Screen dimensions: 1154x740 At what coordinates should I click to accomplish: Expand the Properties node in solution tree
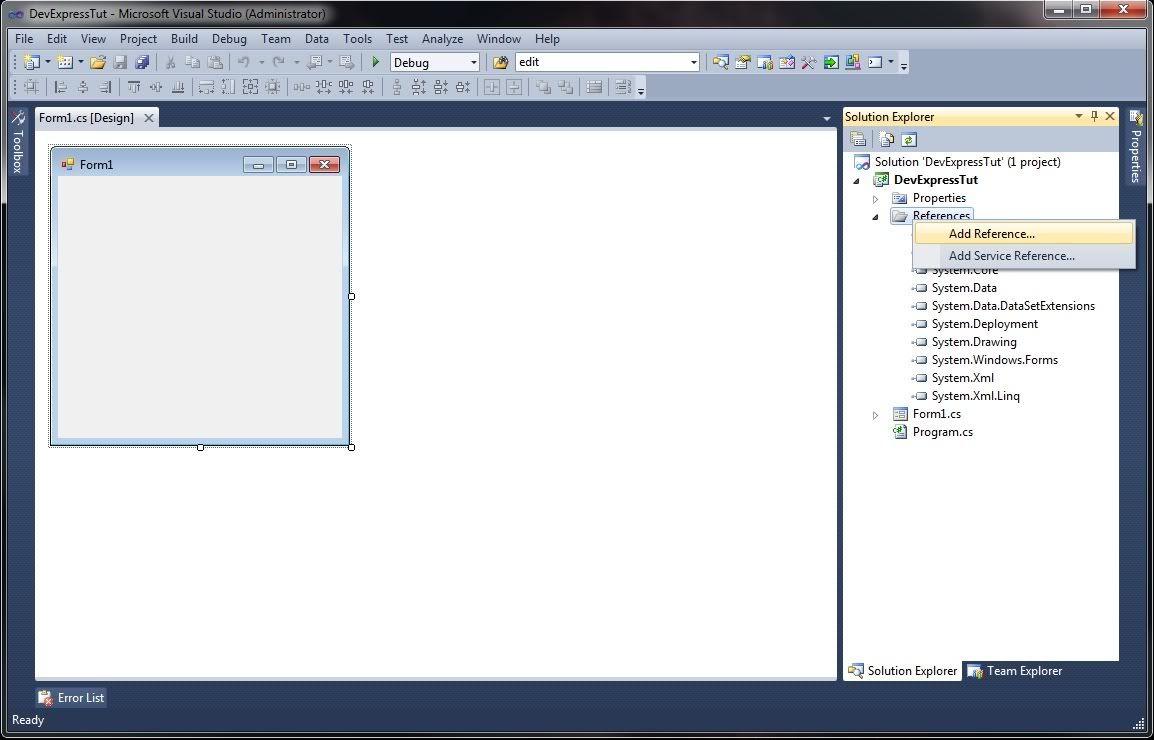tap(876, 198)
